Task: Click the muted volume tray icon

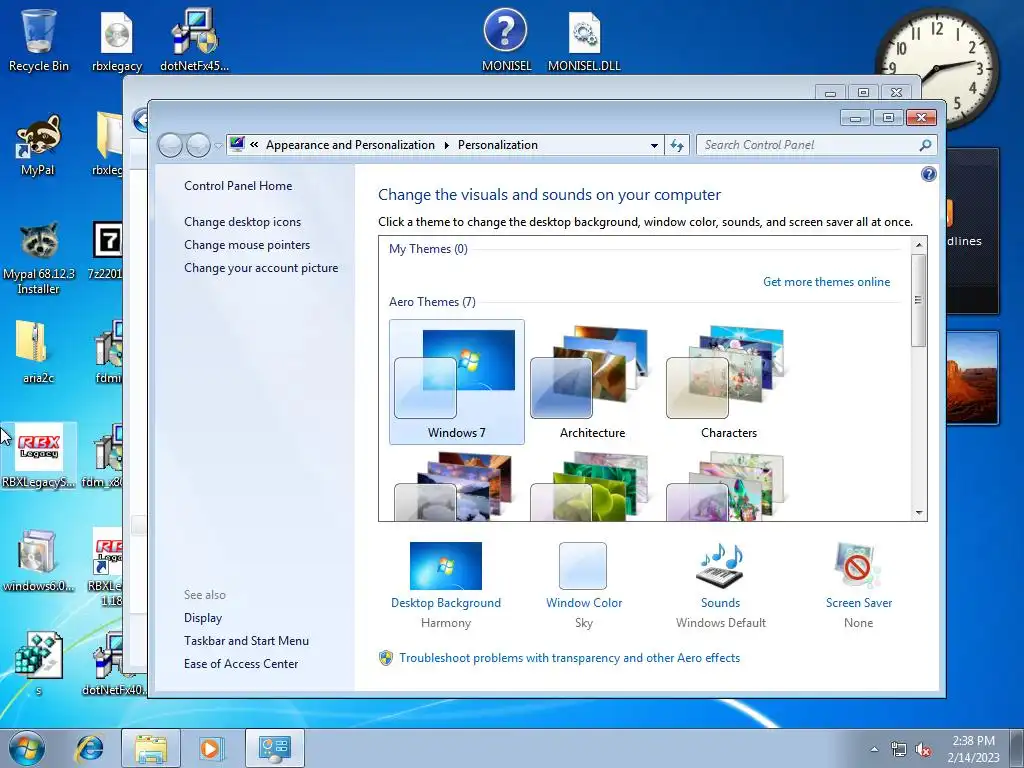Action: [x=923, y=750]
